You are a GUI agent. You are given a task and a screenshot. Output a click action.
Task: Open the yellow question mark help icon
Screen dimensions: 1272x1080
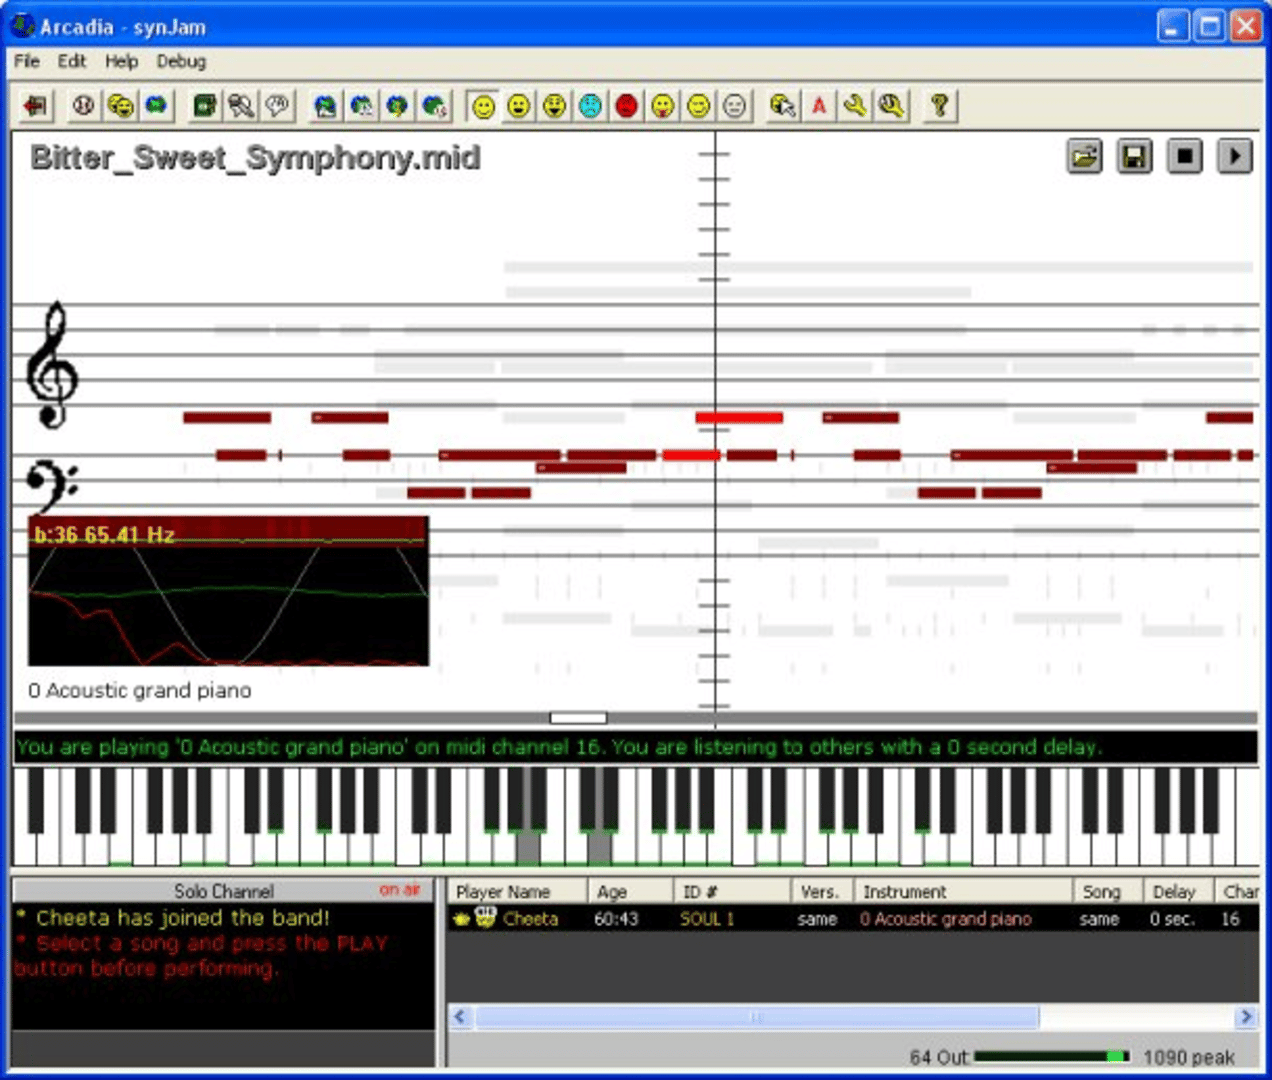(x=938, y=105)
